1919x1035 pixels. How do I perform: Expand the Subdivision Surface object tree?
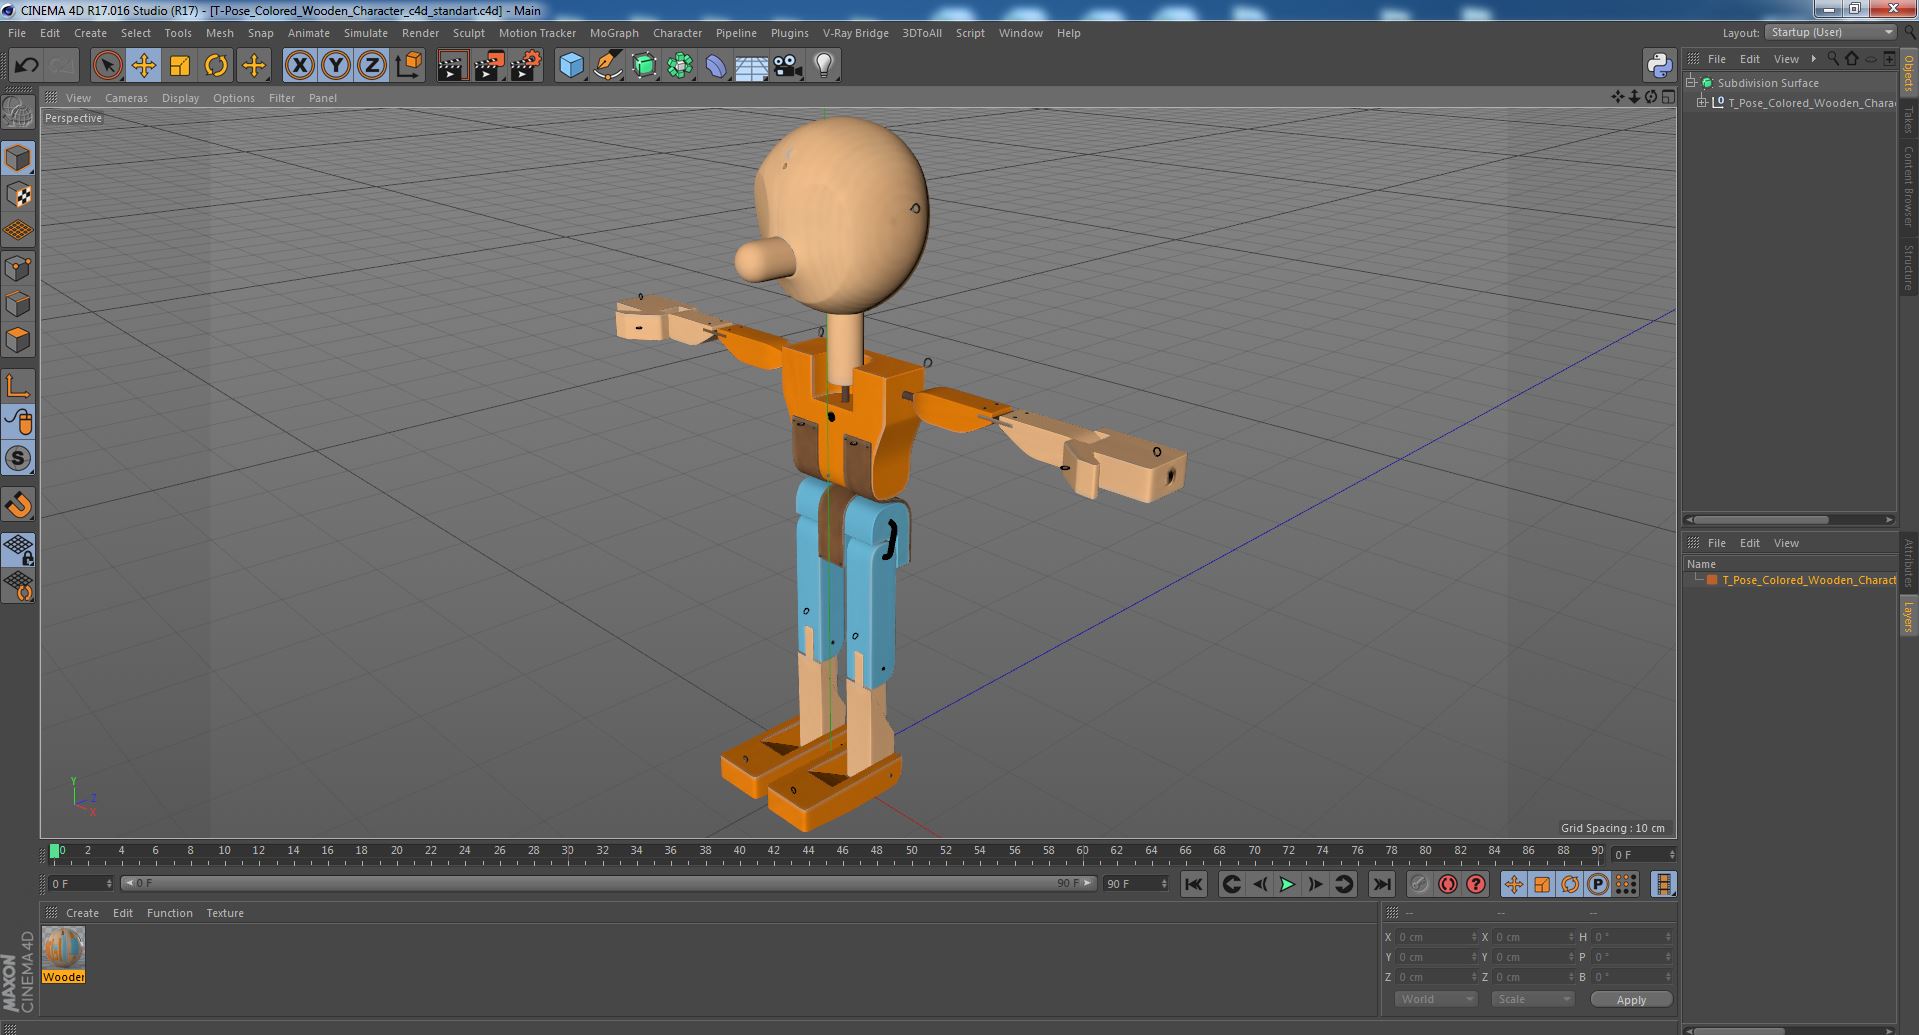click(1691, 83)
